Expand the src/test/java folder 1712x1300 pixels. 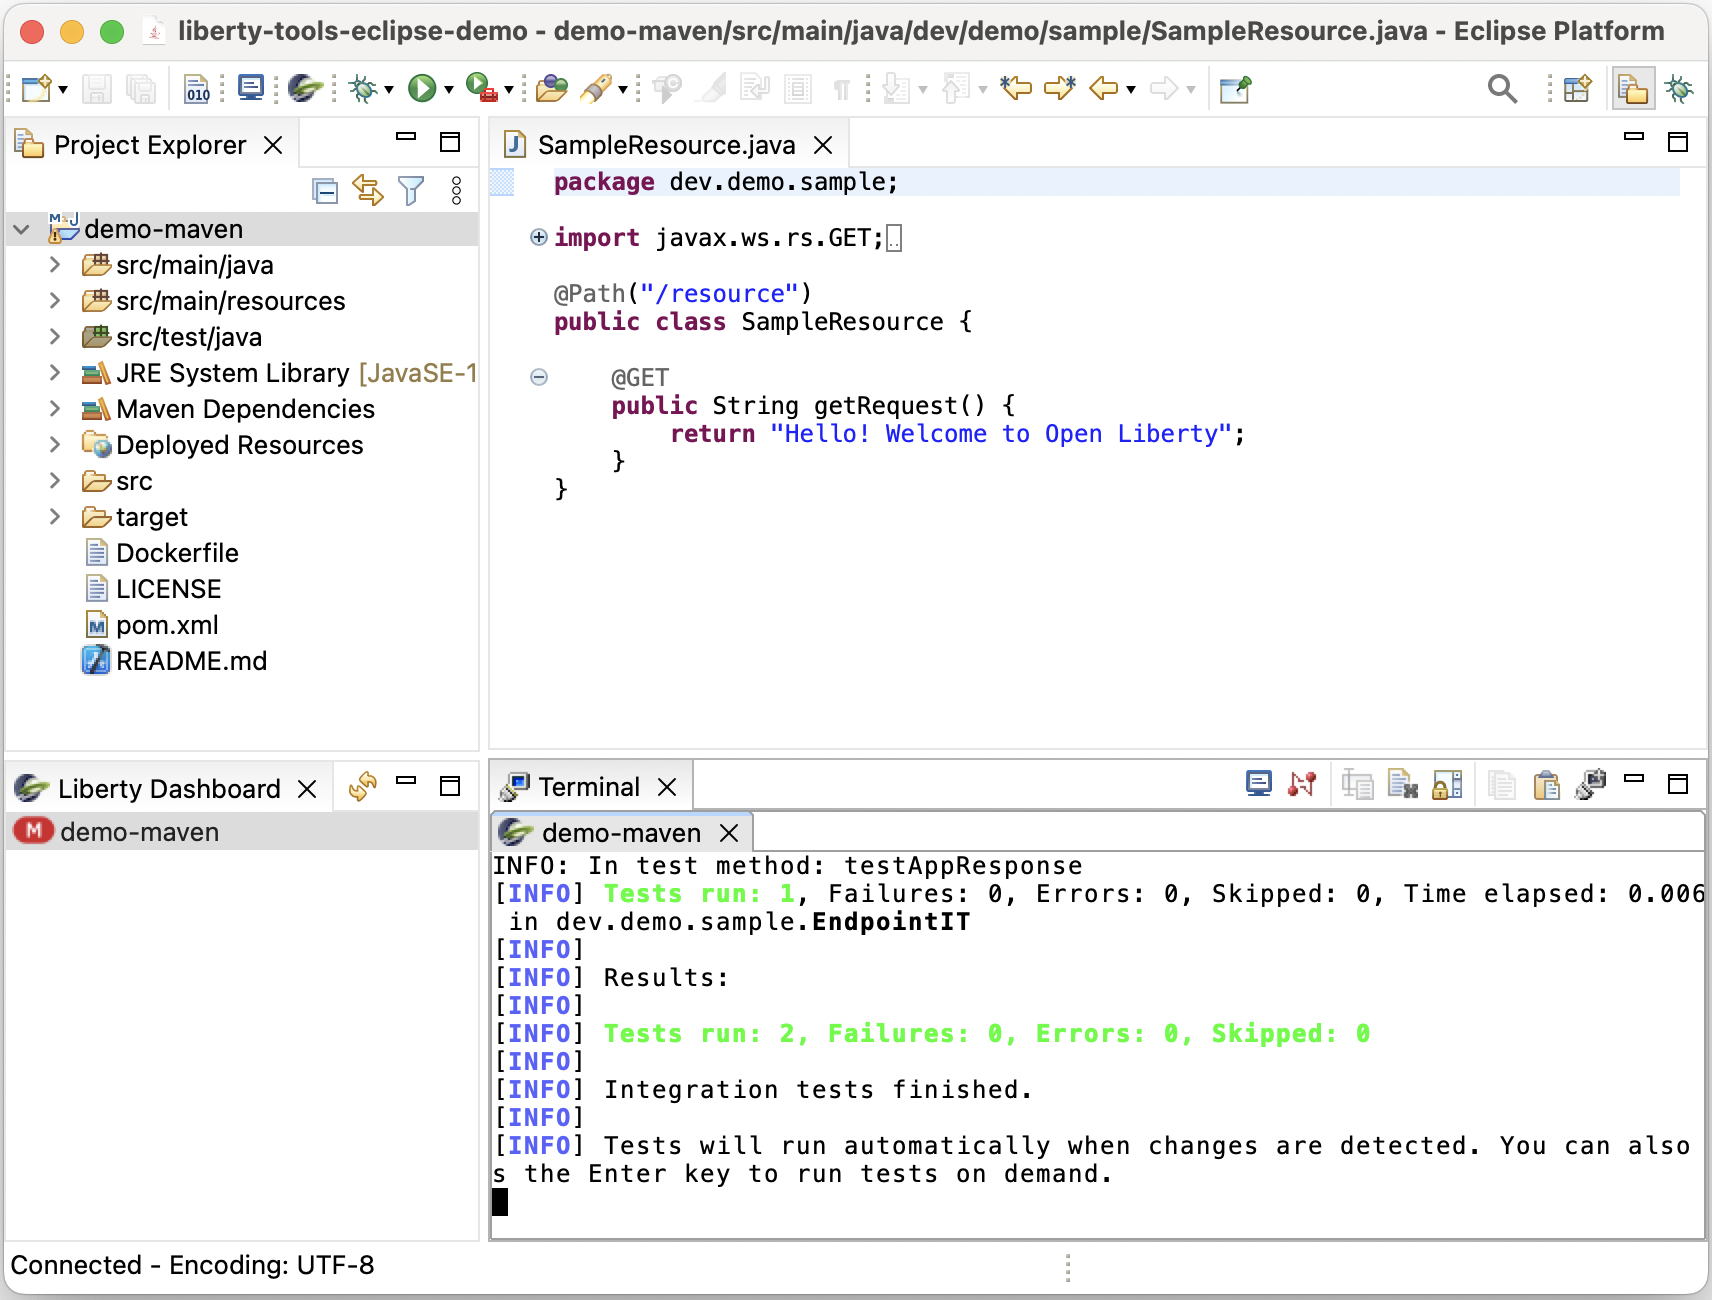[x=55, y=337]
